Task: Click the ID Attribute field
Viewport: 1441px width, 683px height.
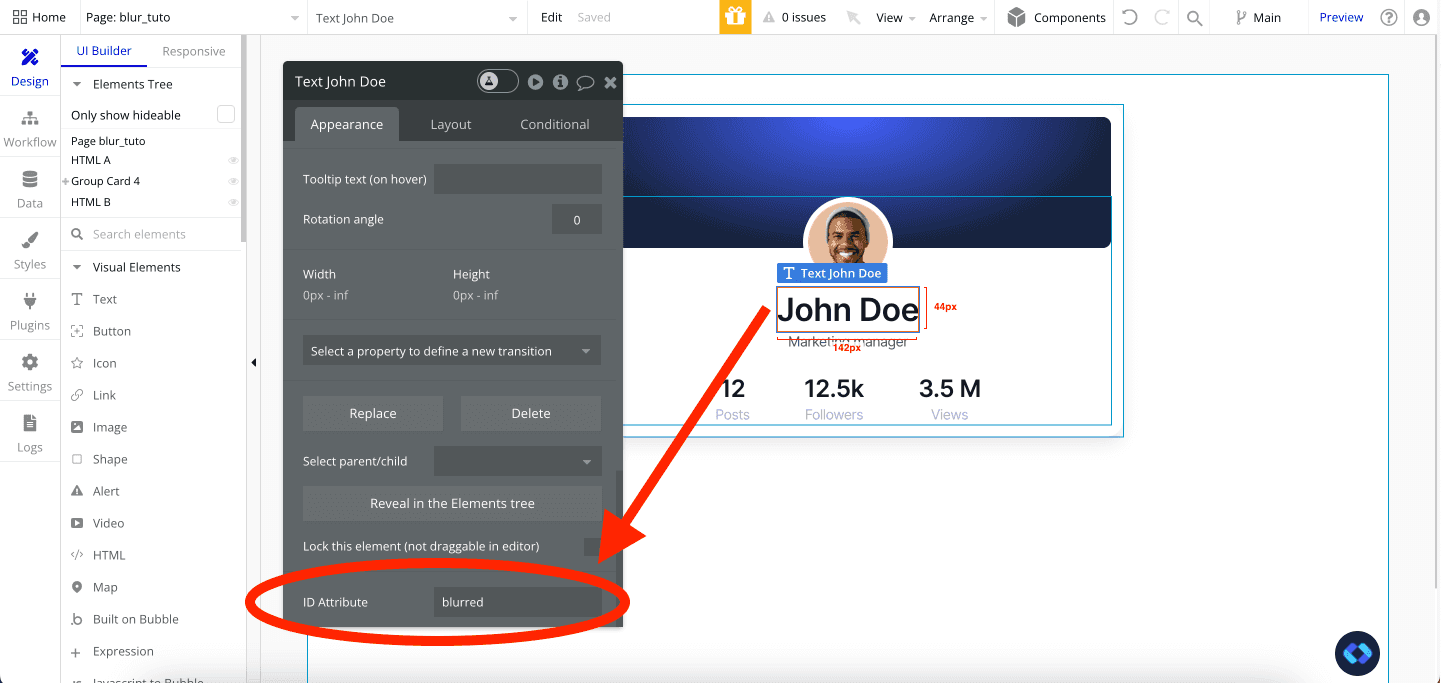Action: [518, 602]
